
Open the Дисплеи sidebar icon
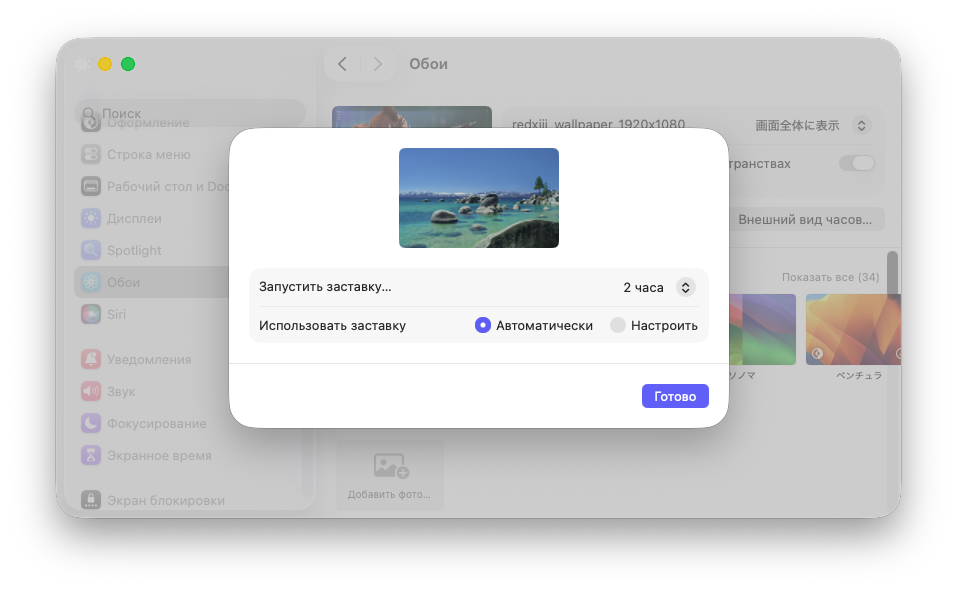click(x=91, y=218)
